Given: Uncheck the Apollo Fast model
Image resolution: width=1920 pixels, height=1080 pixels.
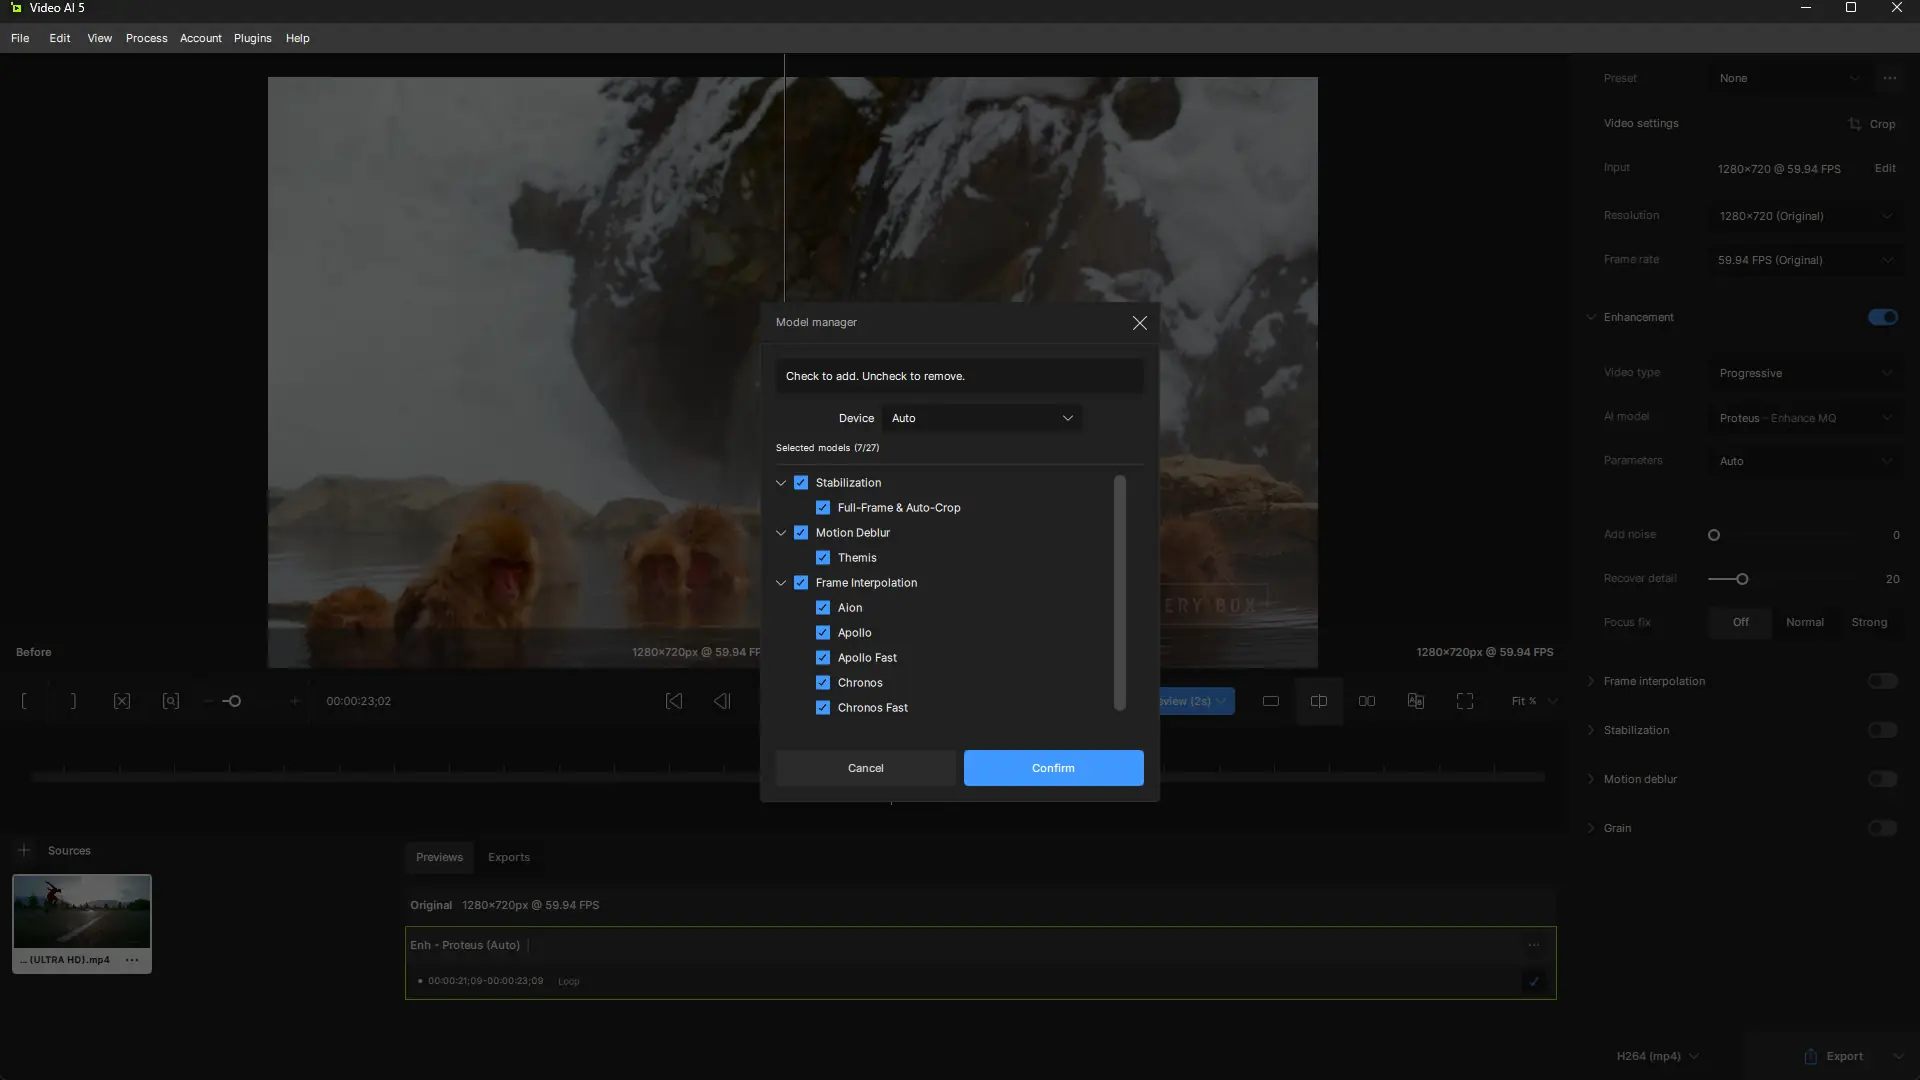Looking at the screenshot, I should pyautogui.click(x=822, y=658).
